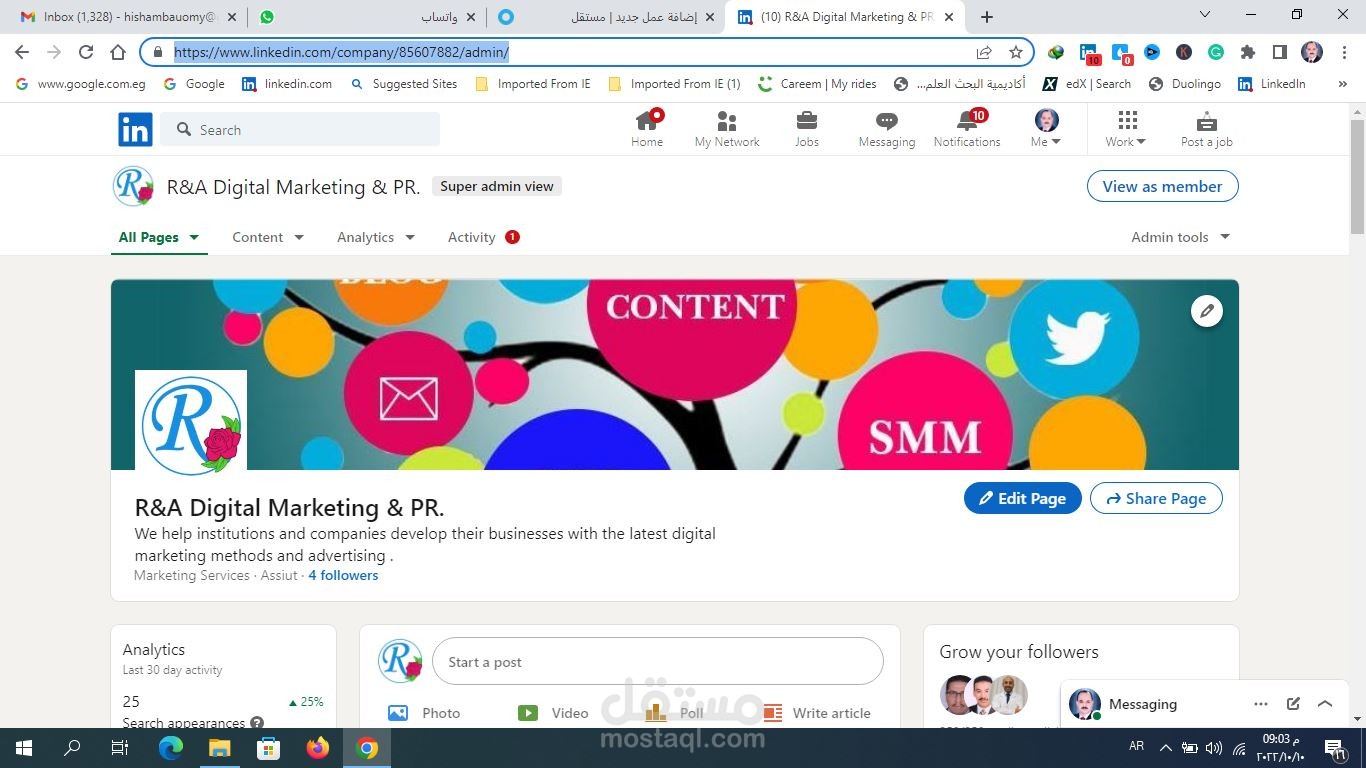Open Google bookmark
This screenshot has width=1366, height=768.
tap(194, 84)
